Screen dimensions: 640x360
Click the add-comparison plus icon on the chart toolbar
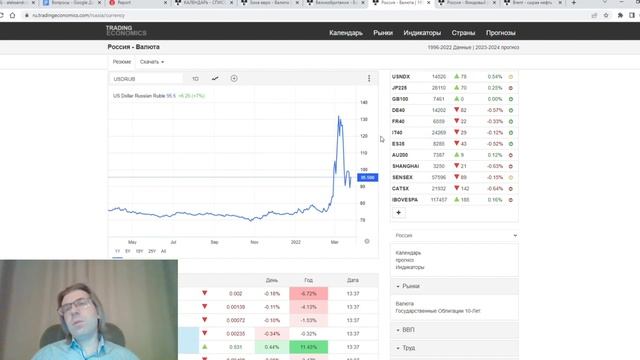click(234, 78)
